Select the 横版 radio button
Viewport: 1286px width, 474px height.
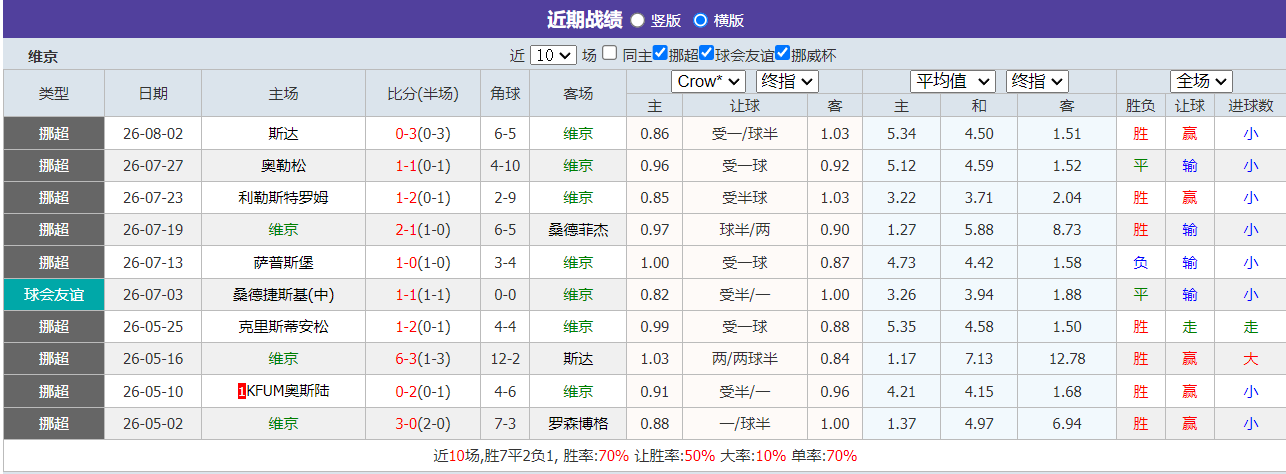coord(700,20)
